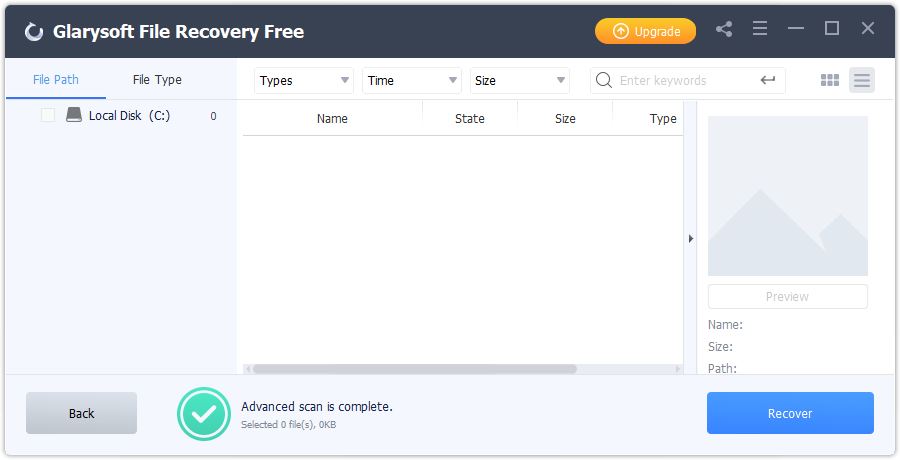
Task: Sort by the Name column header
Action: (x=332, y=118)
